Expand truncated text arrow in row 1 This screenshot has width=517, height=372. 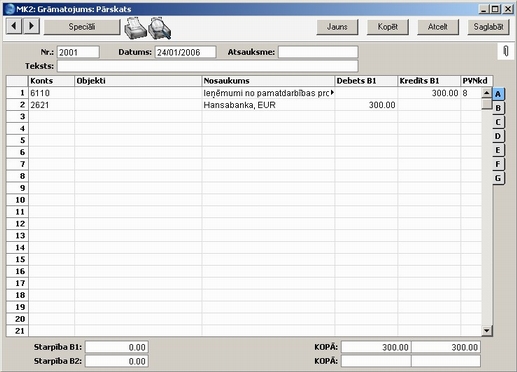332,93
